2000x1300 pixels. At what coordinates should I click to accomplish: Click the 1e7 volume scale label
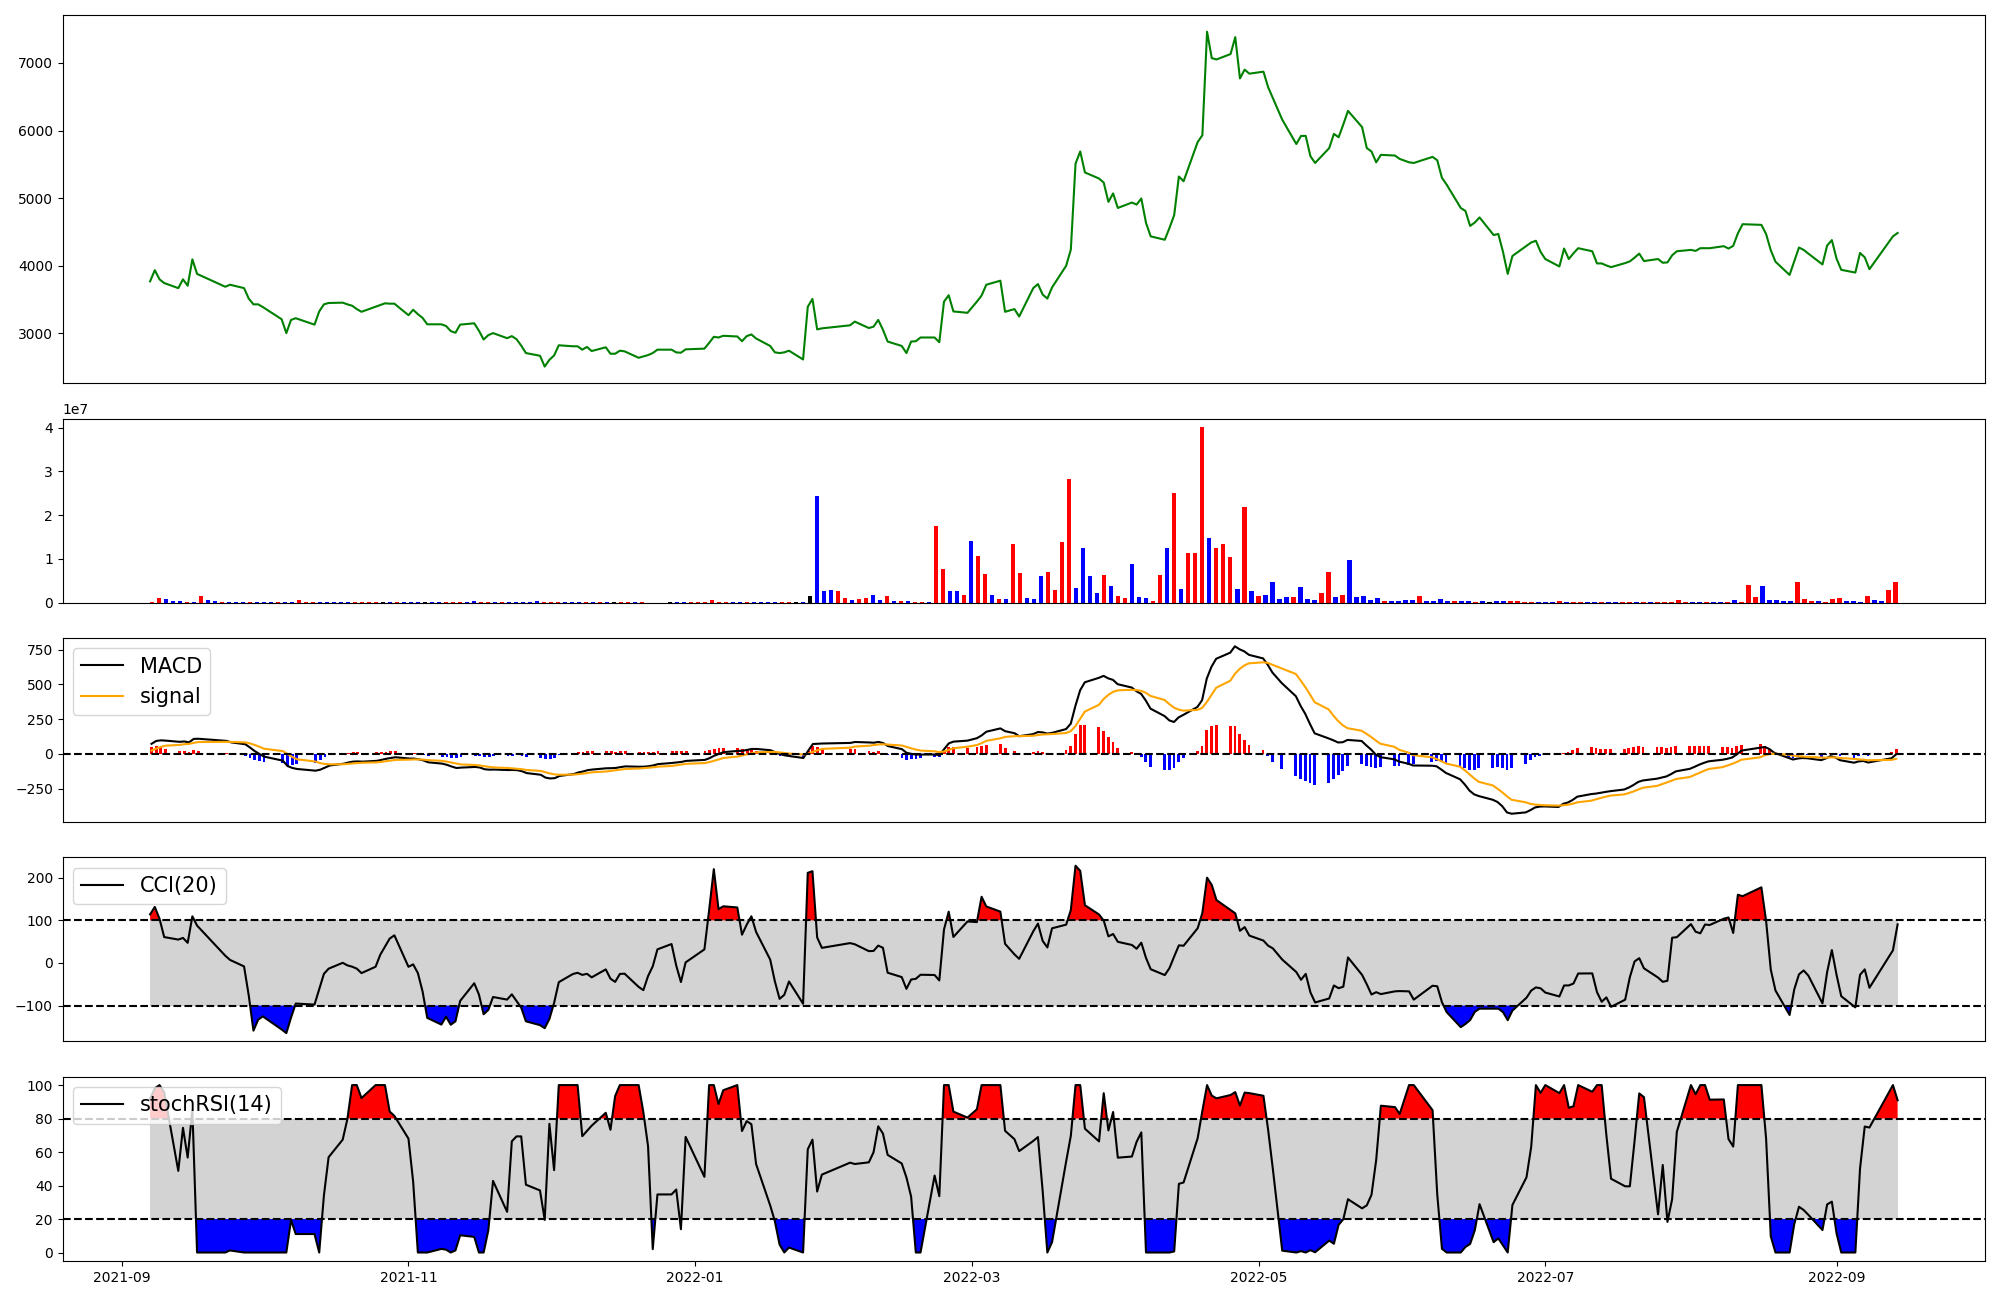tap(75, 409)
